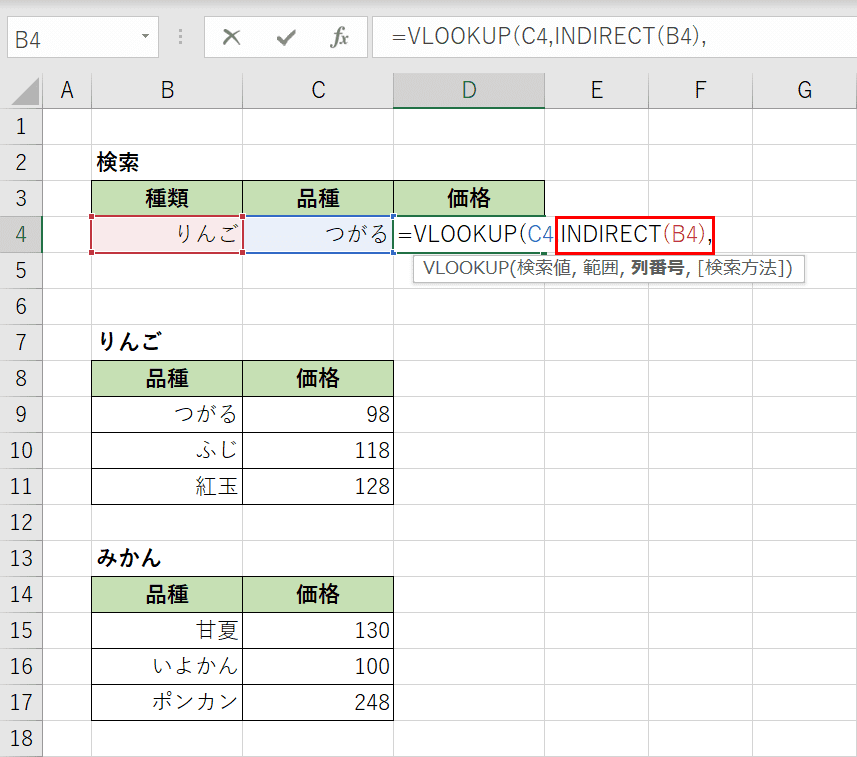Click 検索値 argument in VLOOKUP tooltip
This screenshot has width=857, height=757.
543,268
